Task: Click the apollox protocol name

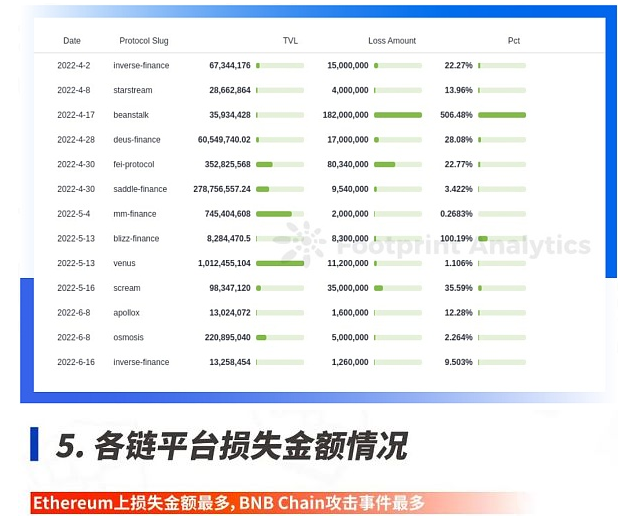Action: pos(127,313)
